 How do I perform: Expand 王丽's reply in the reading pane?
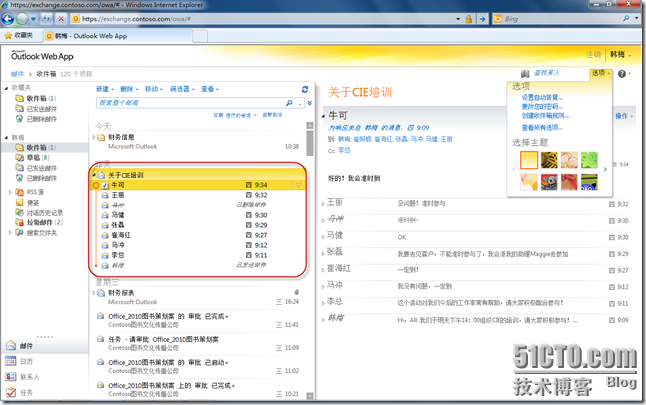323,204
